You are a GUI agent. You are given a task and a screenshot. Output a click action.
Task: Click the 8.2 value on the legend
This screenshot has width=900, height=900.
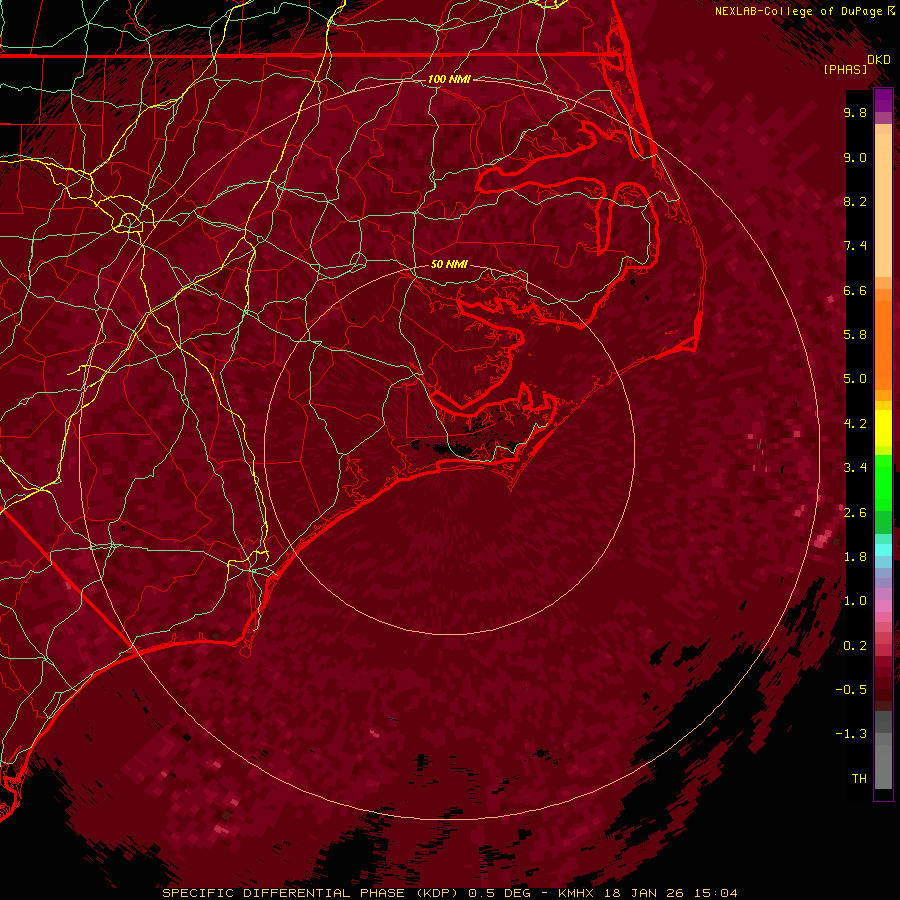pyautogui.click(x=855, y=201)
